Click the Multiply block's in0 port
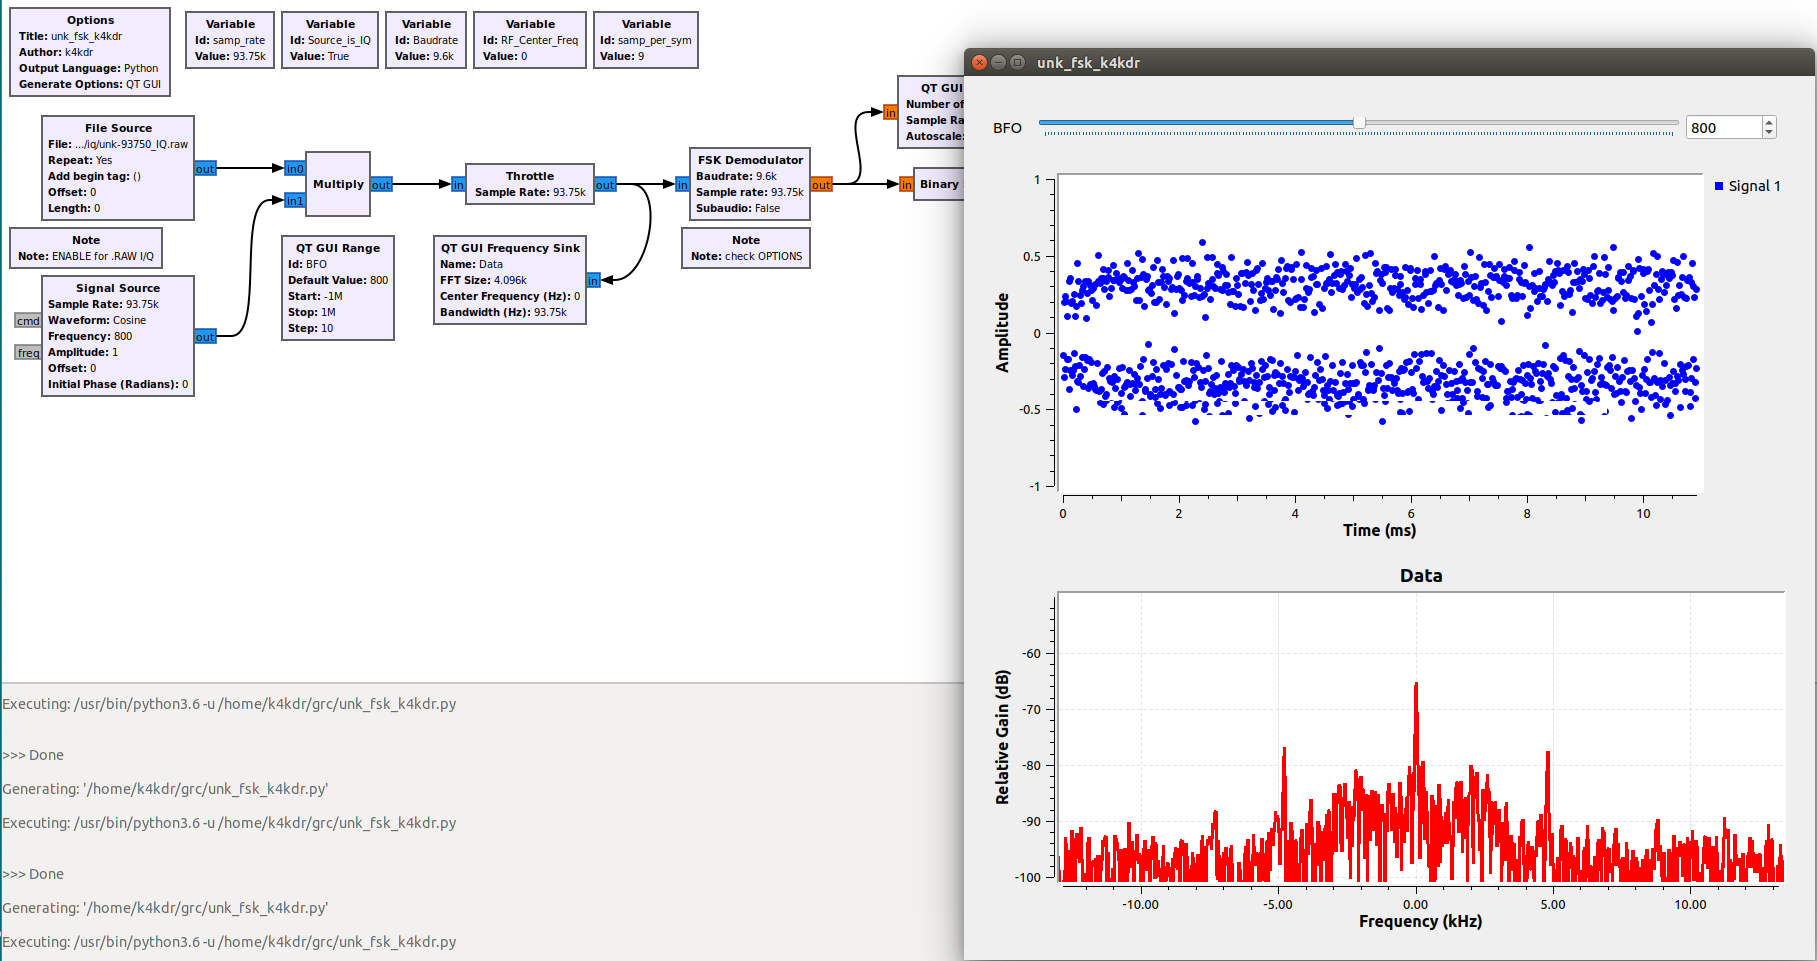 point(294,169)
